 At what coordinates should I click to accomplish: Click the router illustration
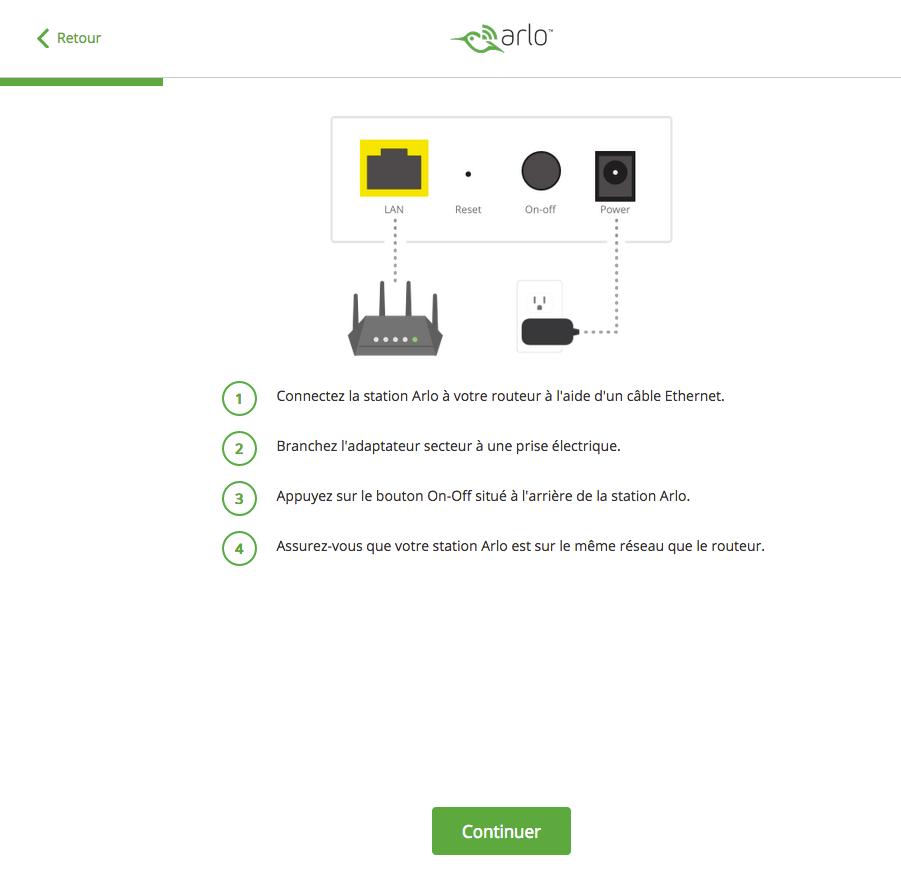[395, 318]
